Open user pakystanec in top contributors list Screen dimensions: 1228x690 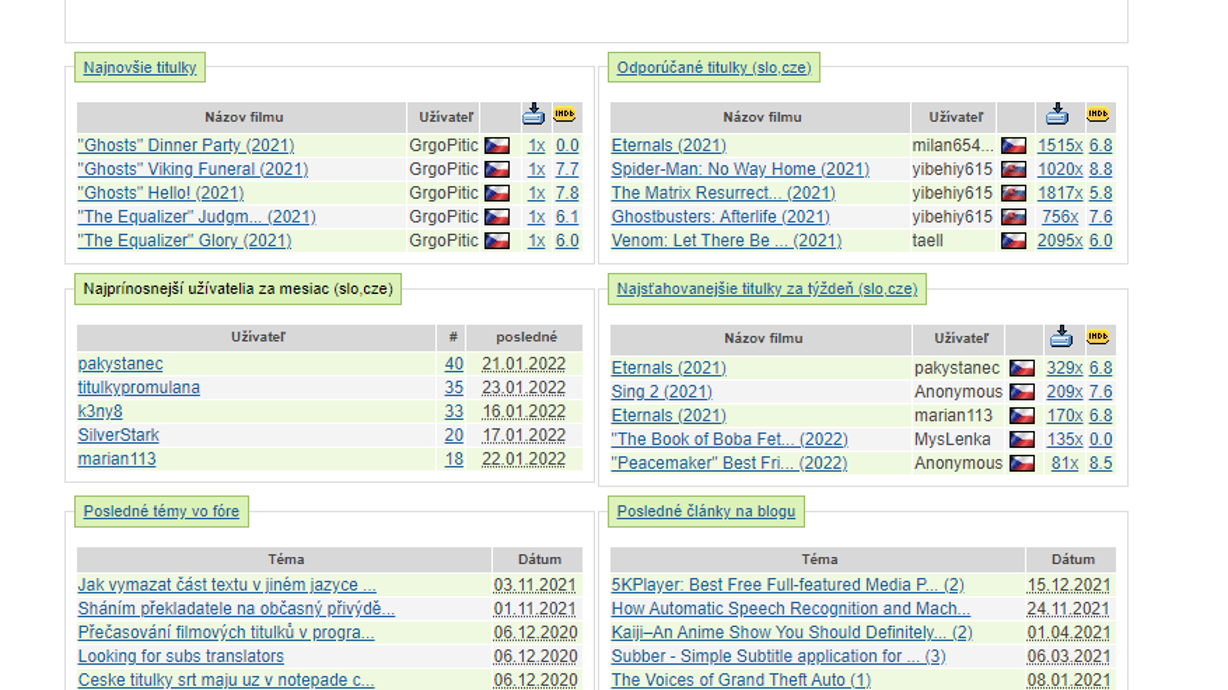pyautogui.click(x=120, y=364)
